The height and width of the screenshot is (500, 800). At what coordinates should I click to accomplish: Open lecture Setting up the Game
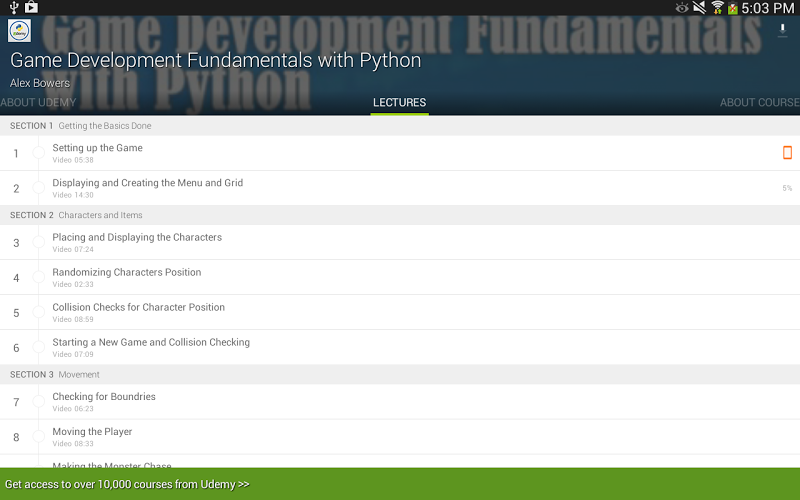coord(400,153)
